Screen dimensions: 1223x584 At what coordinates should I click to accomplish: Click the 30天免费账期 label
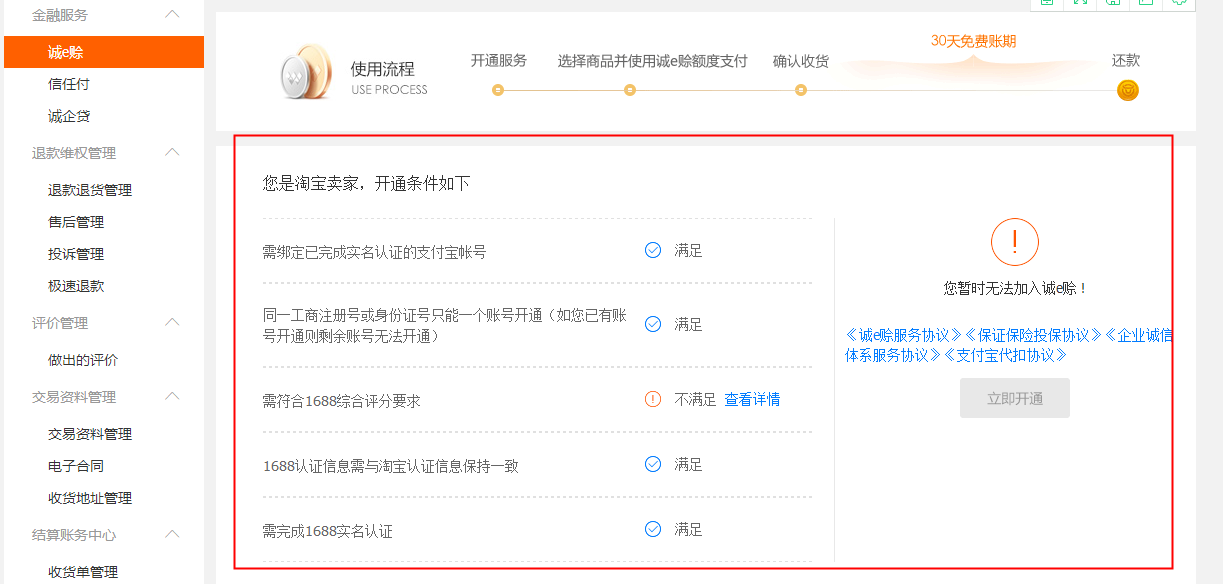pos(973,41)
